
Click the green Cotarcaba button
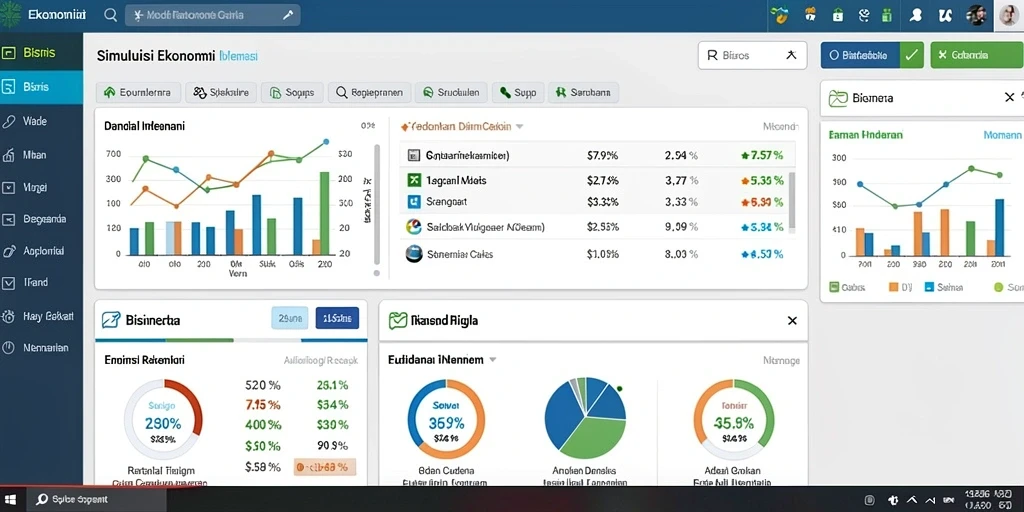[x=976, y=56]
